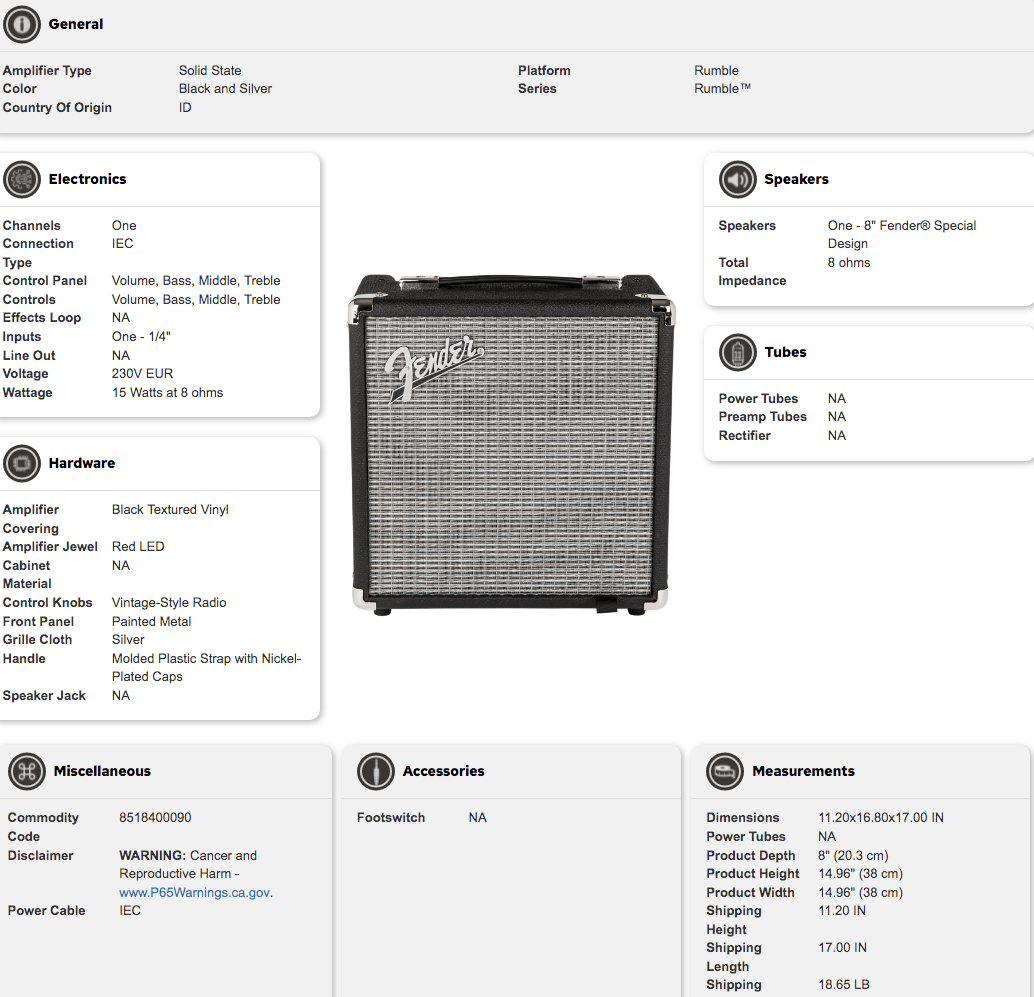This screenshot has width=1034, height=997.
Task: Click the Speakers section heading
Action: [x=796, y=179]
